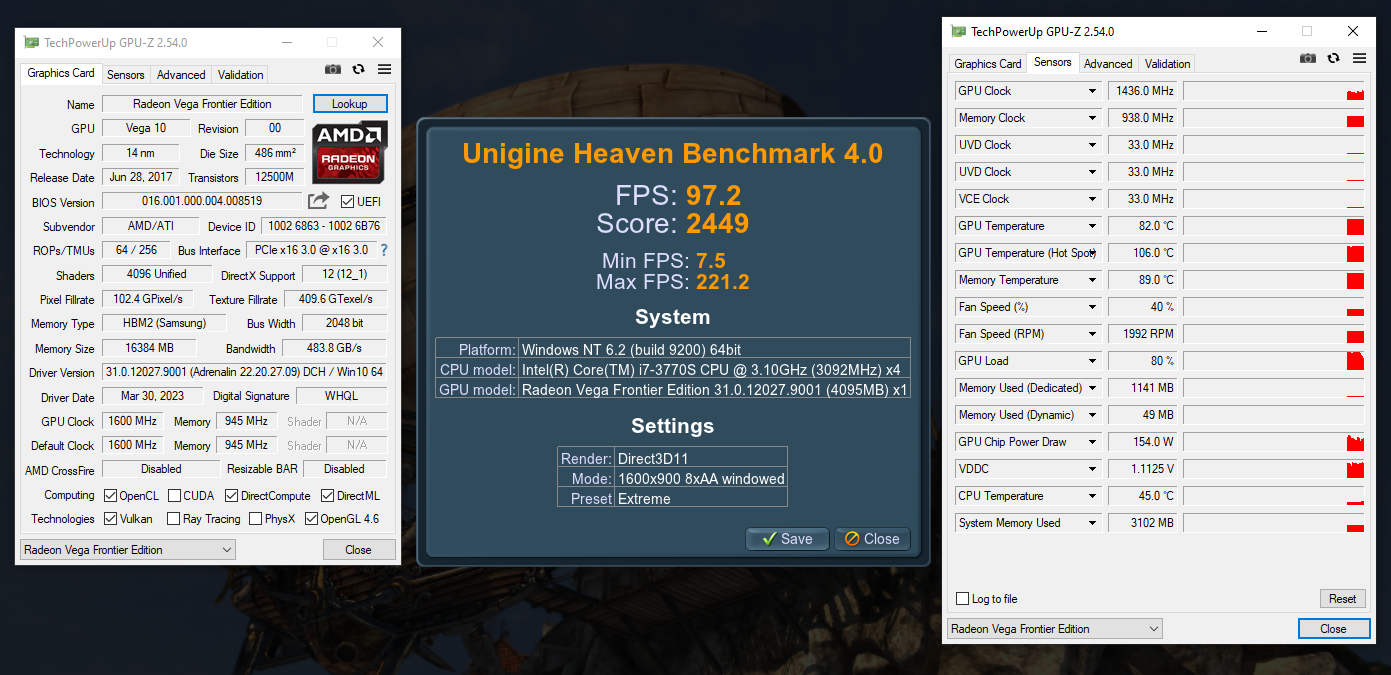Enable the Log to file checkbox
Viewport: 1391px width, 675px height.
(963, 599)
